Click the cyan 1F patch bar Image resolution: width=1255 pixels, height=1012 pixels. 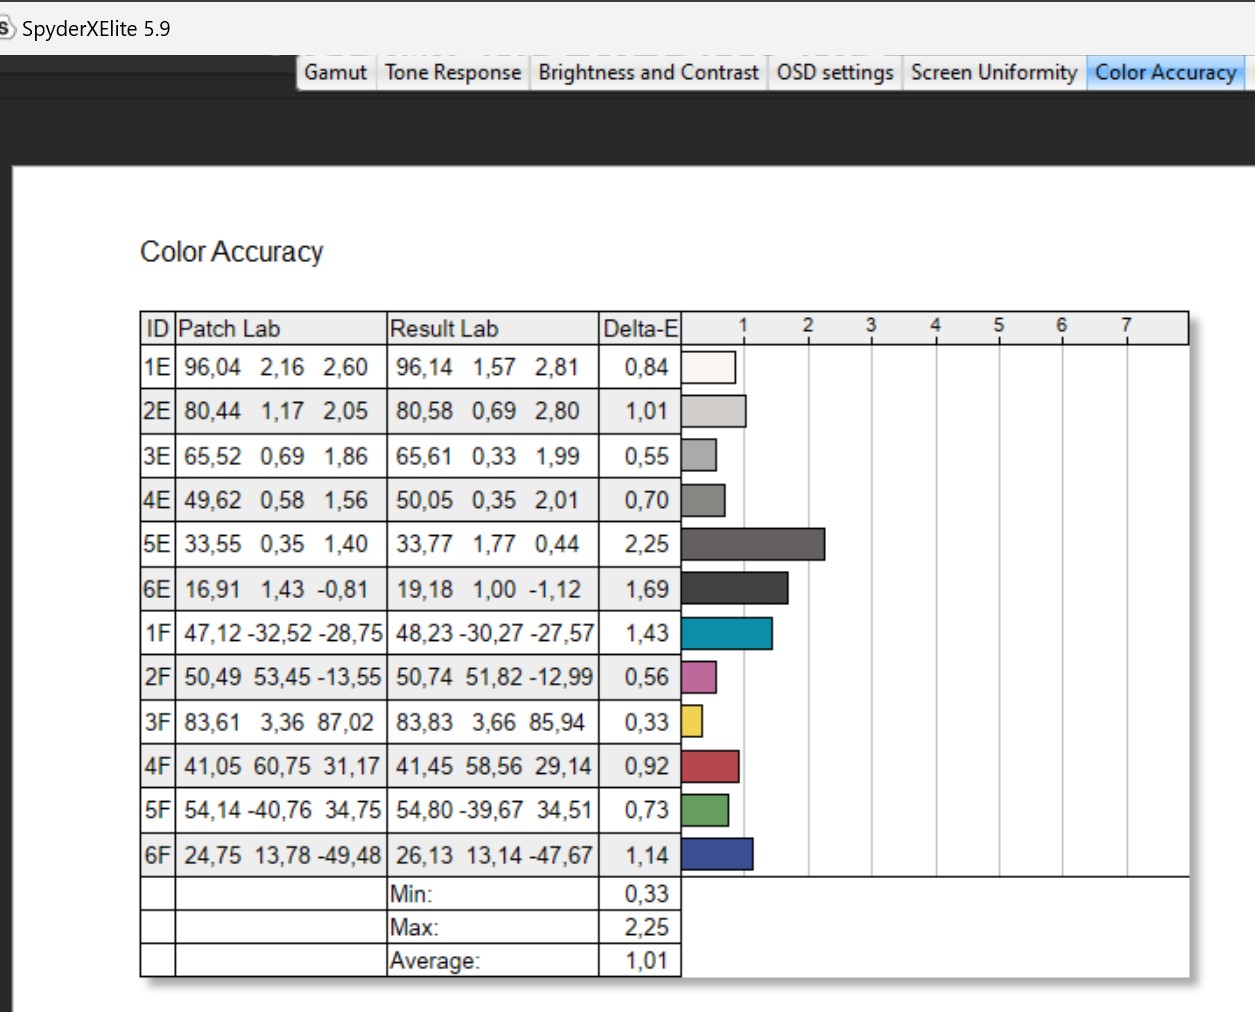point(727,633)
